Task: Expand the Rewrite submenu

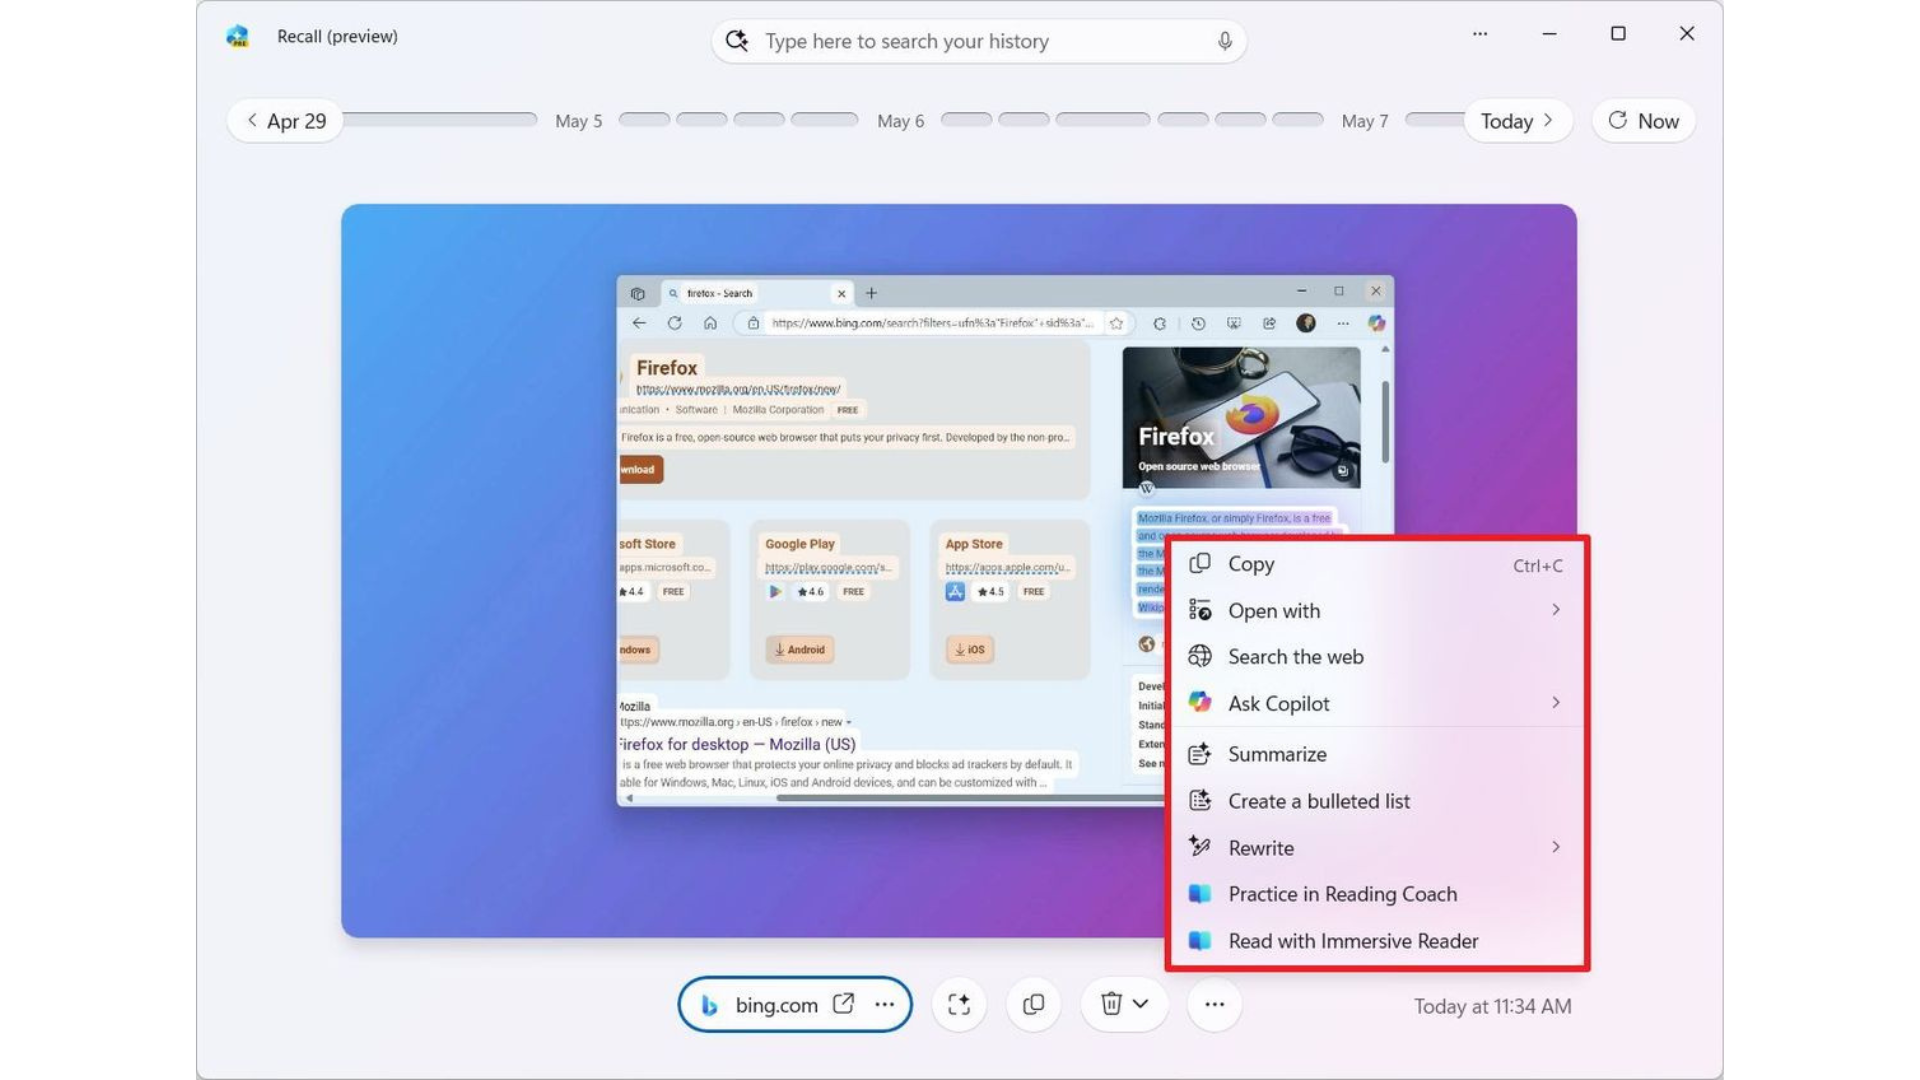Action: (x=1556, y=847)
